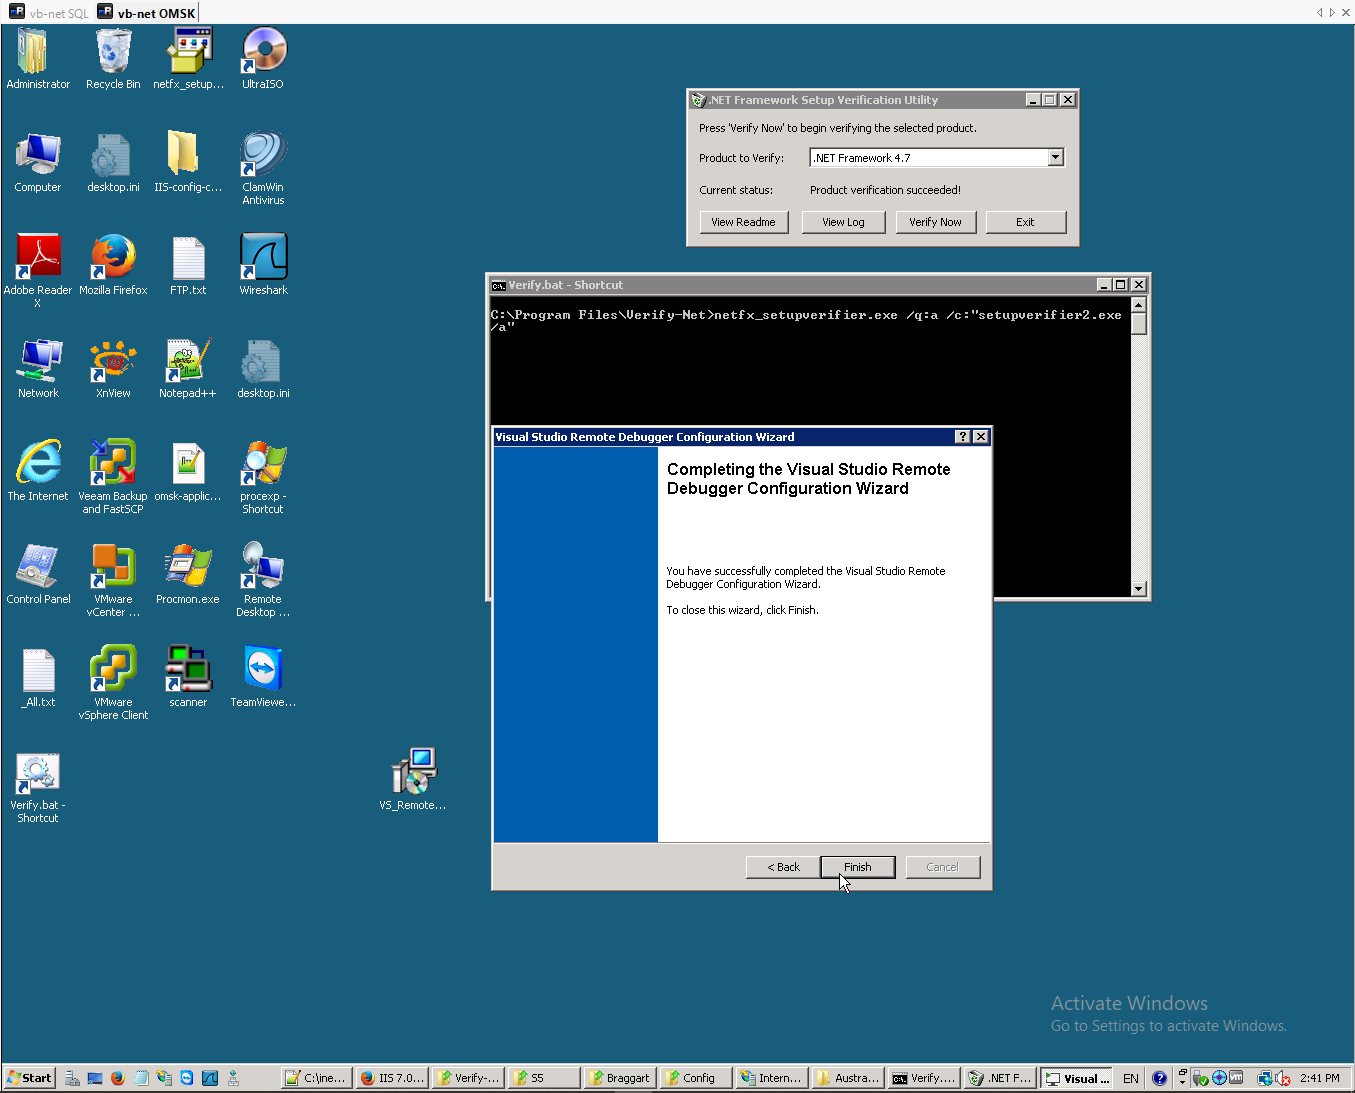Click the EN language indicator
This screenshot has height=1093, width=1355.
point(1131,1078)
